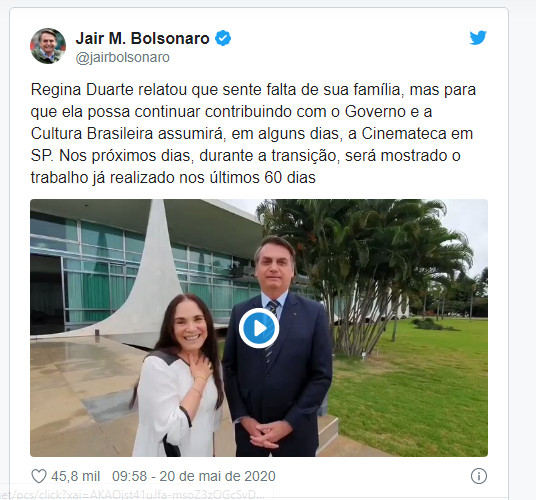536x500 pixels.
Task: Click the Twitter bird logo
Action: (478, 38)
